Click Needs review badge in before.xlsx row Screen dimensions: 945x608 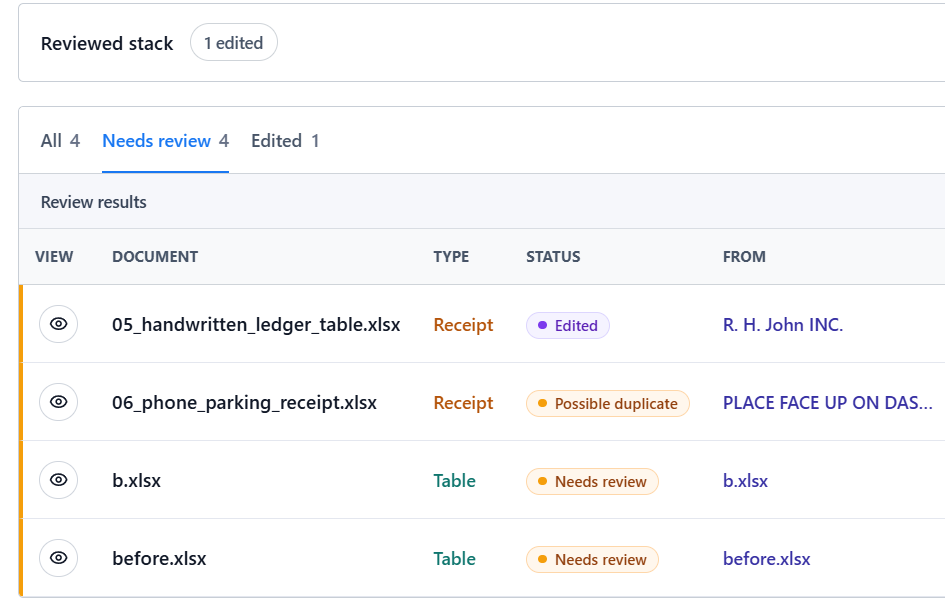592,559
